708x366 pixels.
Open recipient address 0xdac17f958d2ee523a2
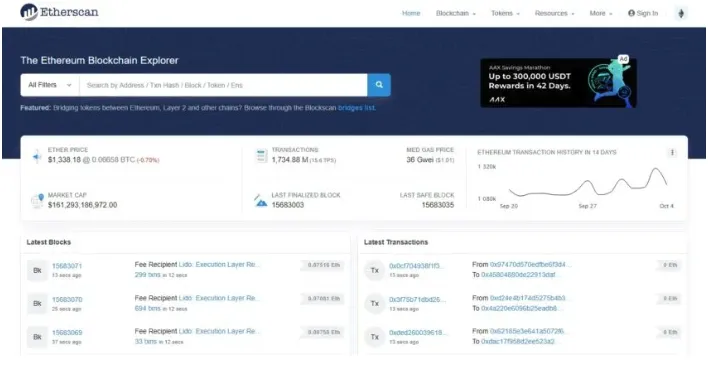click(x=521, y=342)
